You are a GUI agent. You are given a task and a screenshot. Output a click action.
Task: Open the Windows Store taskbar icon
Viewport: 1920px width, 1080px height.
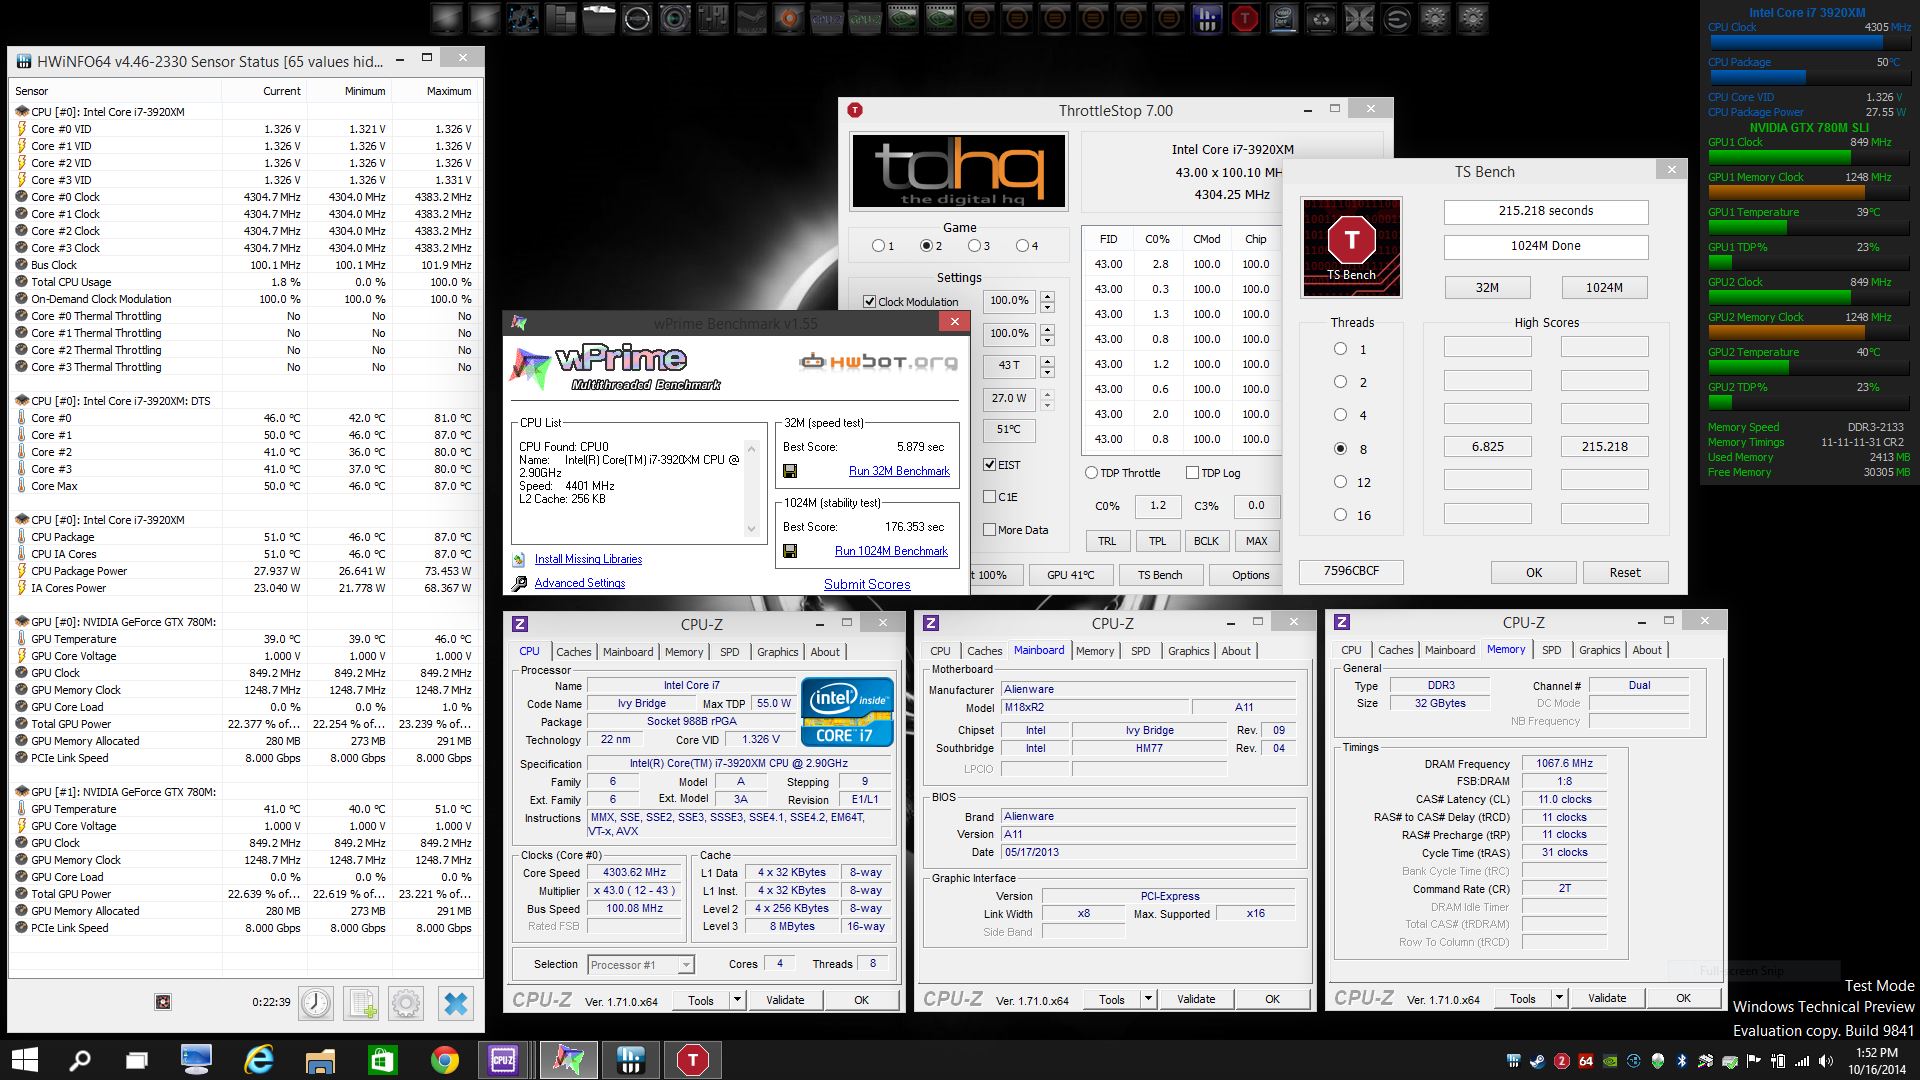pos(382,1060)
